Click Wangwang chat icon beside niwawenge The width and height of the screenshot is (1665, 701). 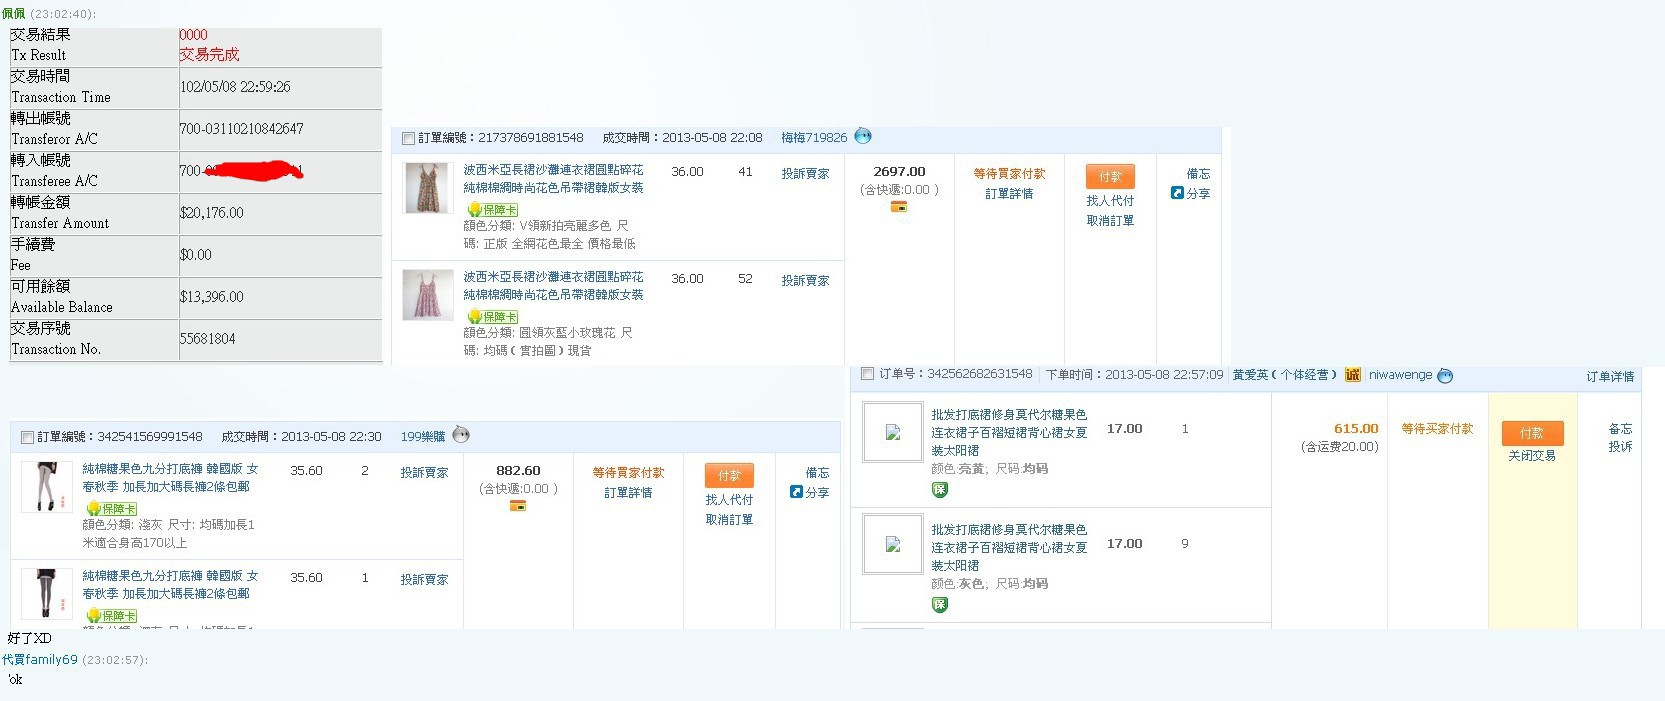click(x=1445, y=375)
